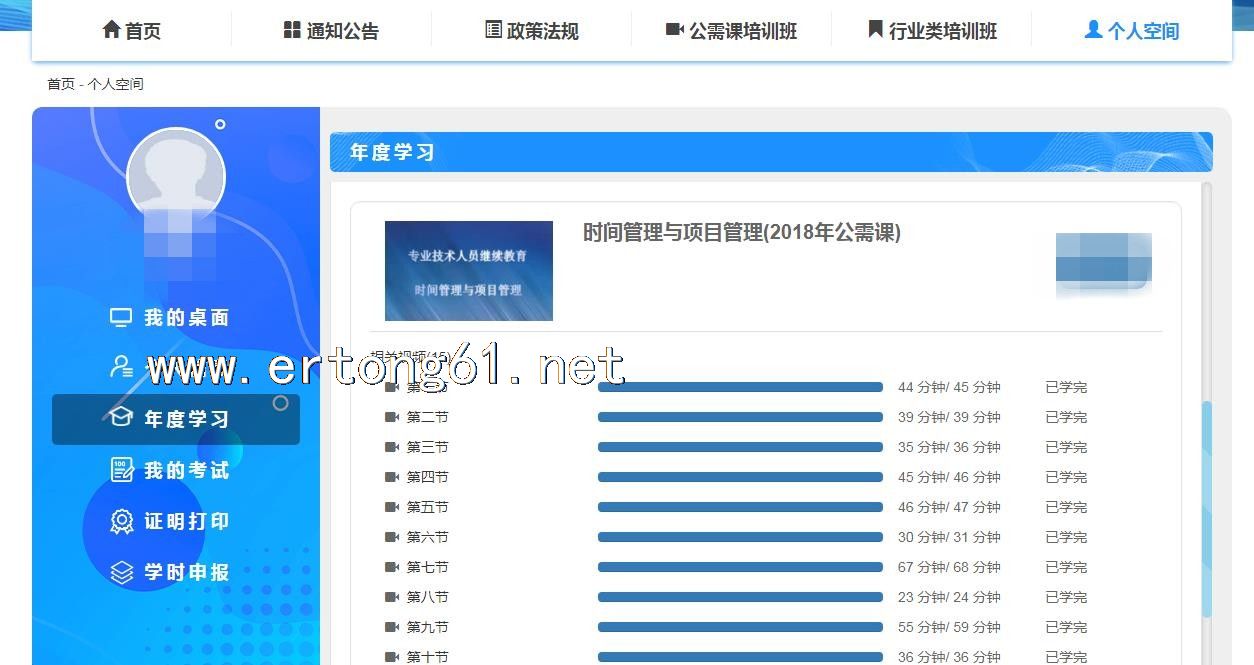The height and width of the screenshot is (665, 1254).
Task: Click the user icon beside 个人空间
Action: tap(1093, 30)
